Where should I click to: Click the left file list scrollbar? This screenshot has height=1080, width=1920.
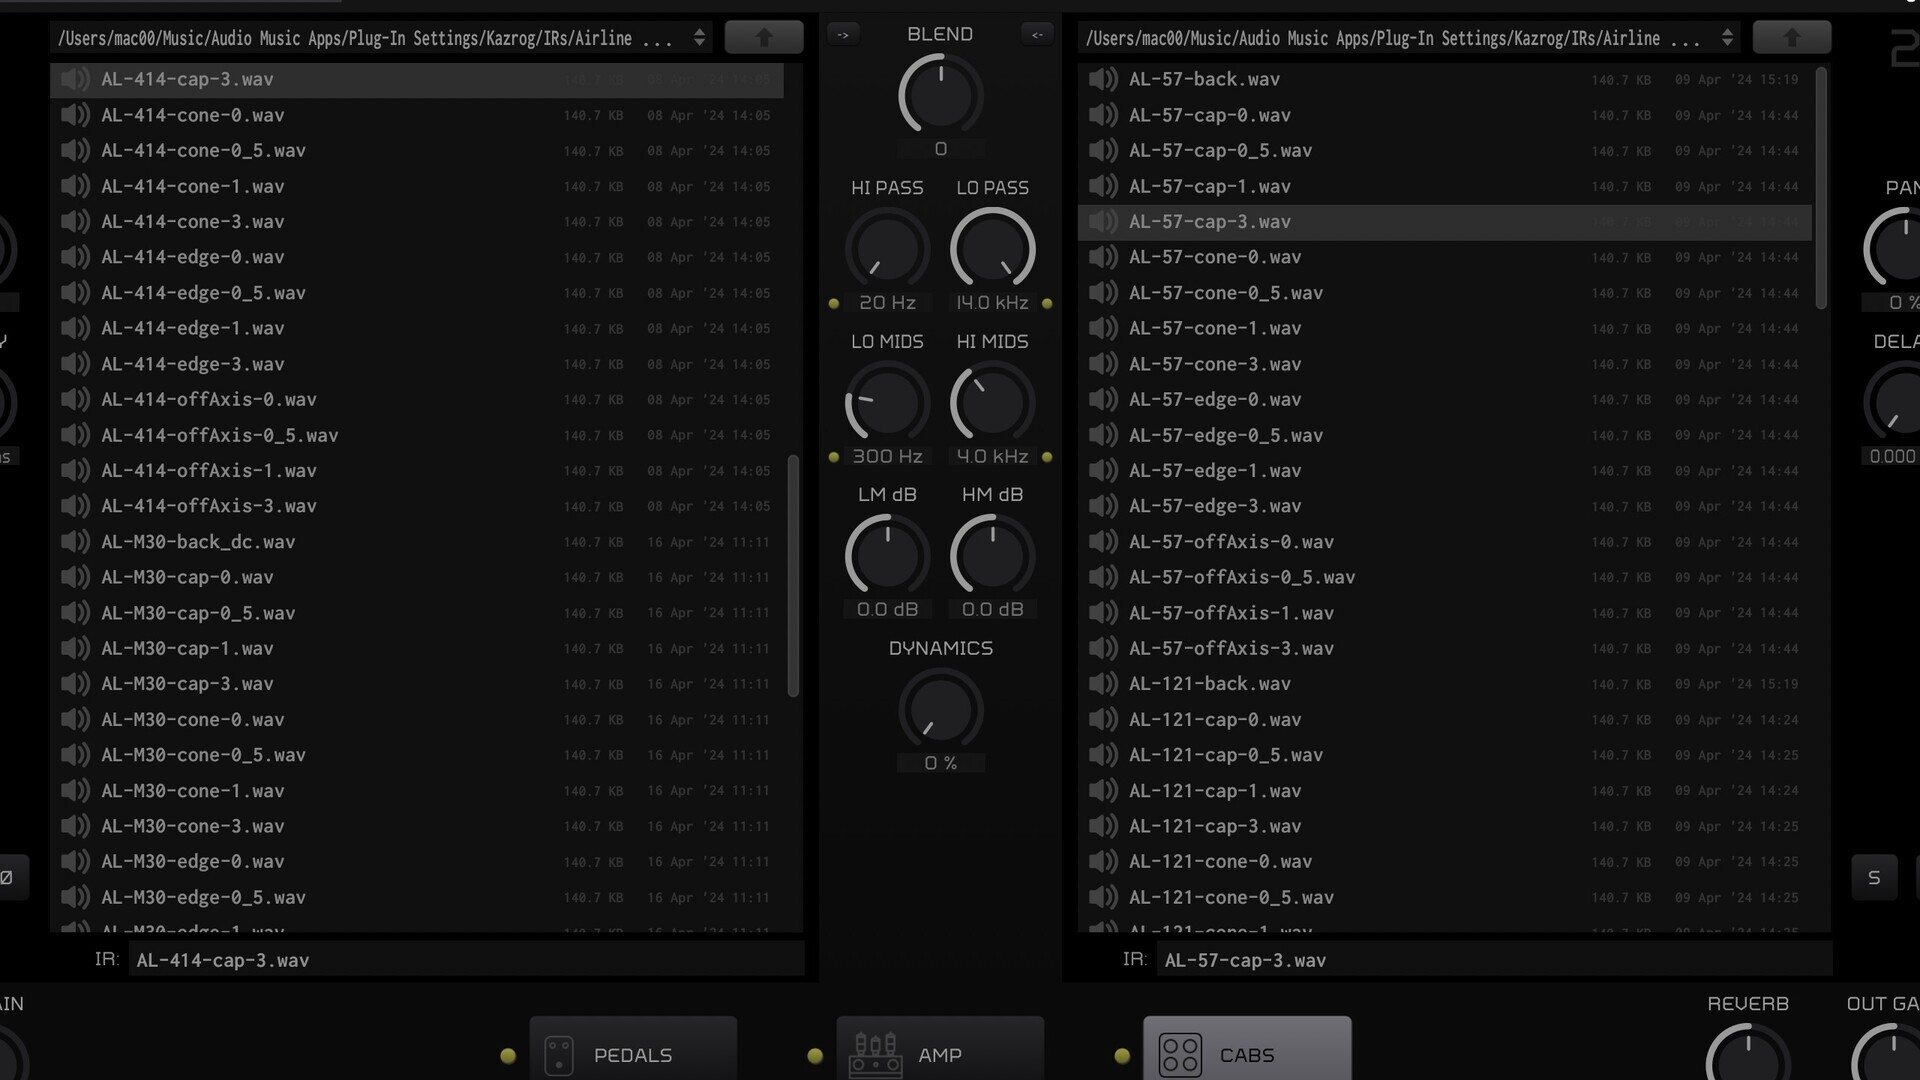(793, 575)
